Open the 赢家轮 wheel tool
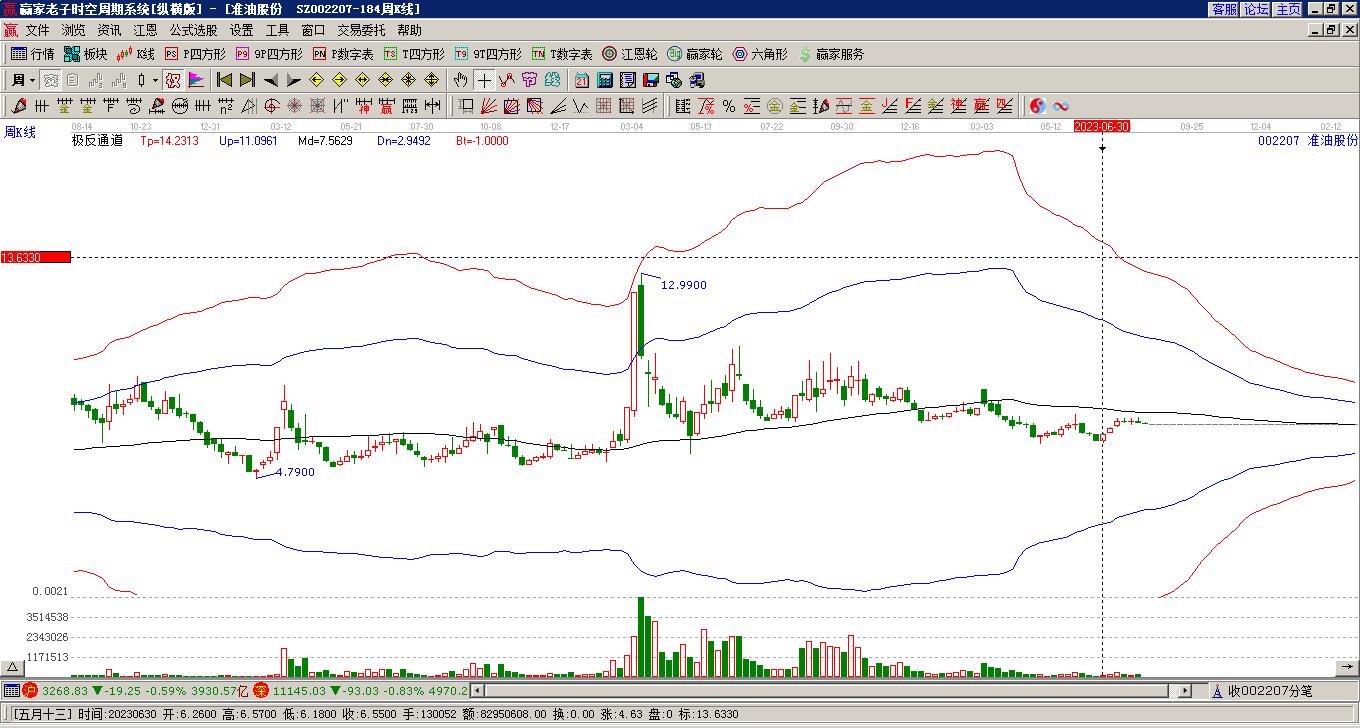 tap(695, 54)
